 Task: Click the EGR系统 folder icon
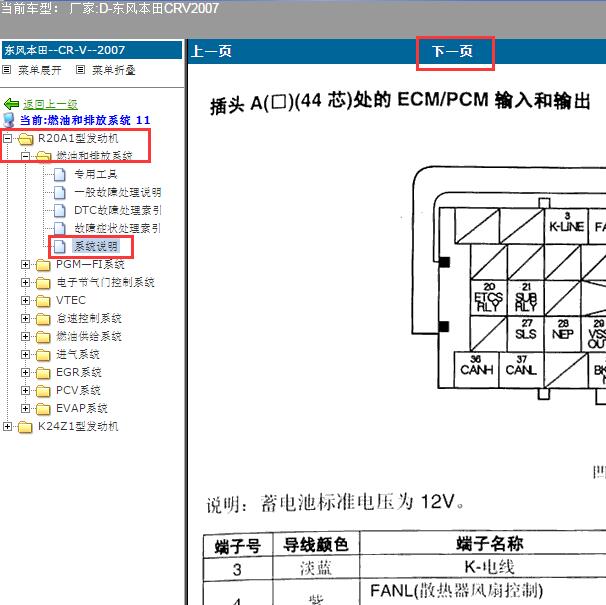click(43, 373)
